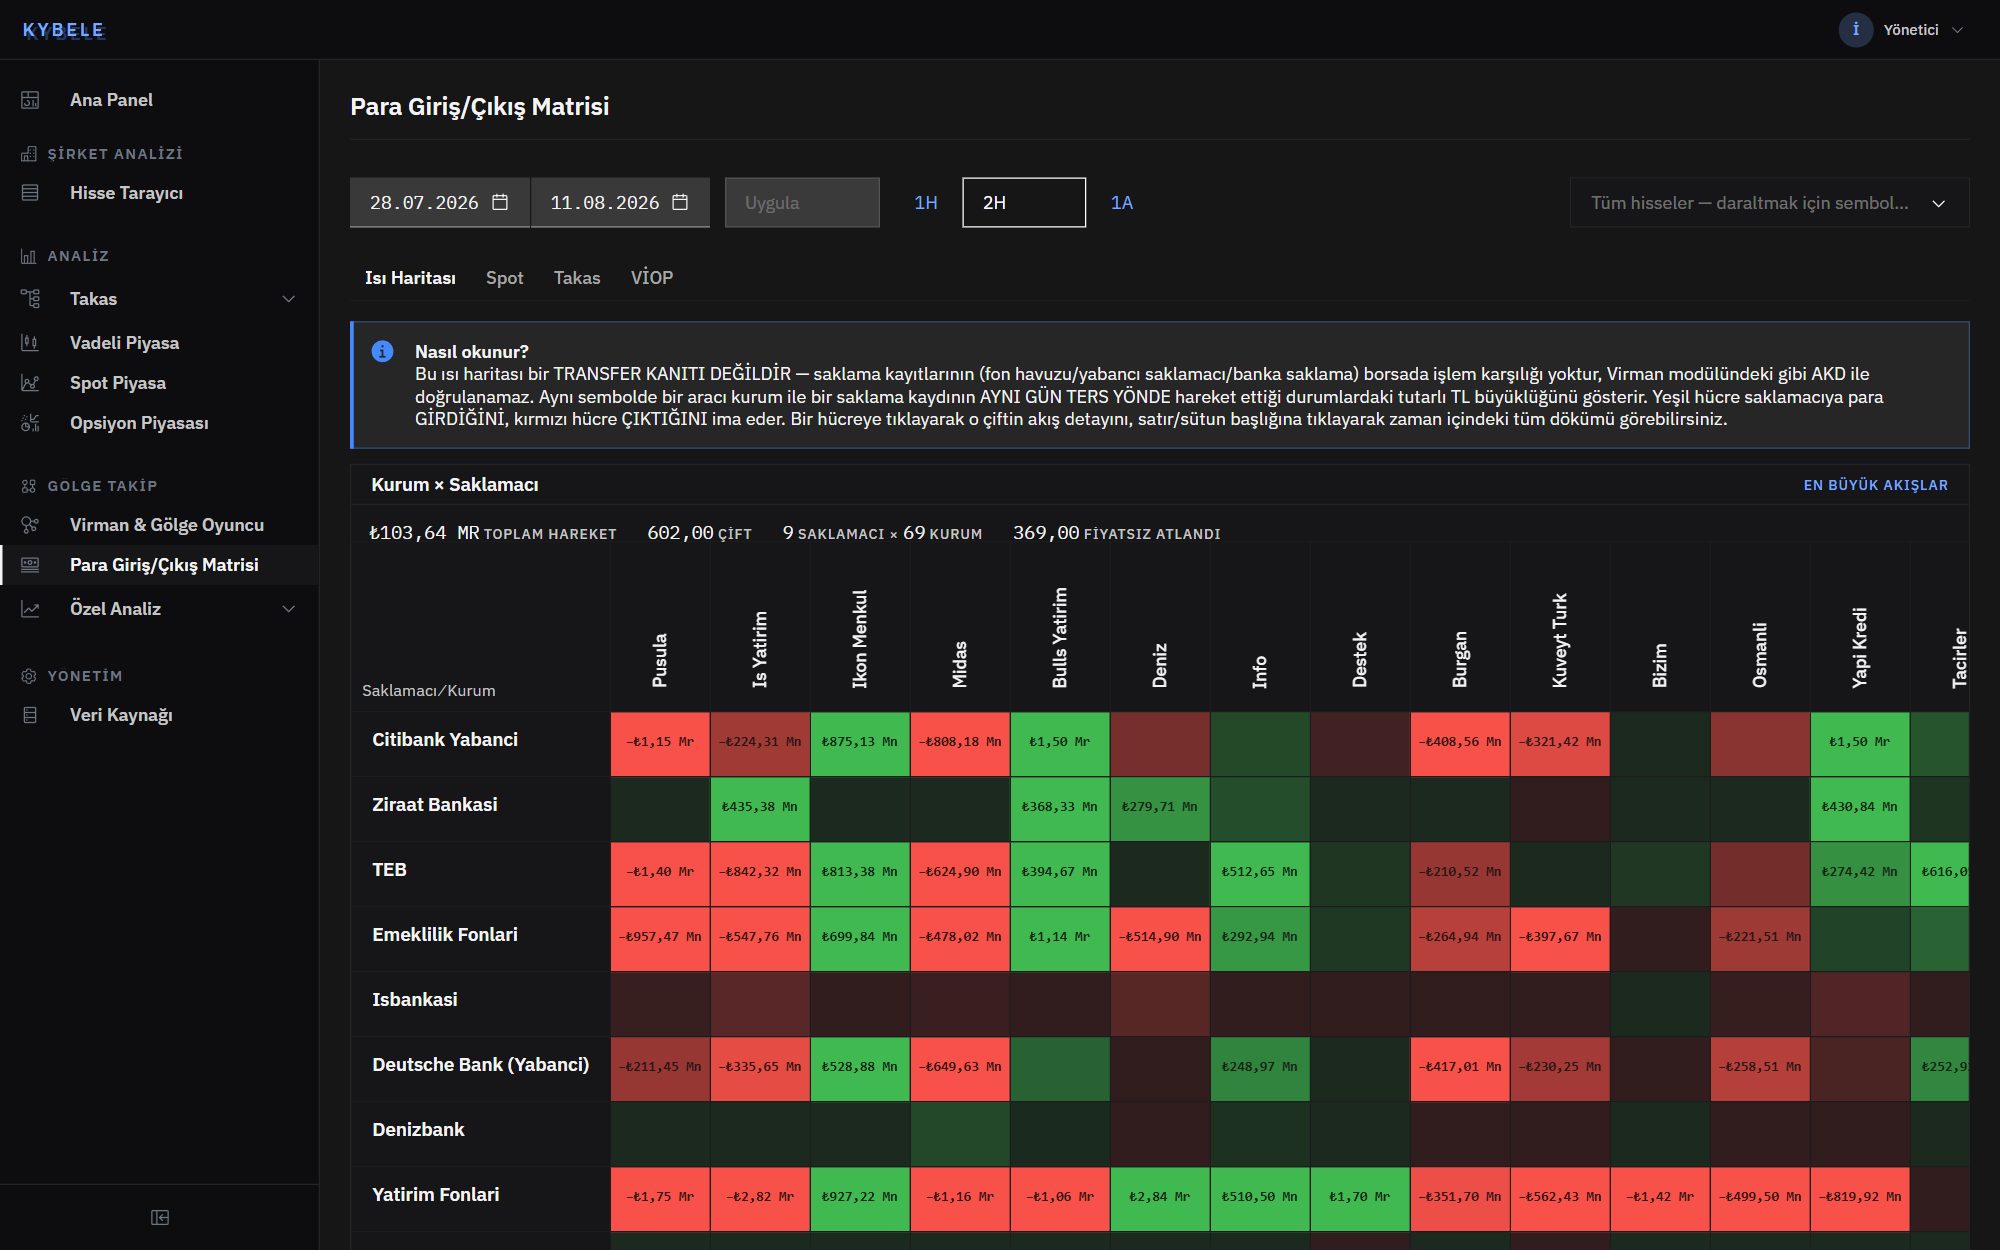Open calendar on start date 28.07.2026
This screenshot has height=1250, width=2000.
500,202
